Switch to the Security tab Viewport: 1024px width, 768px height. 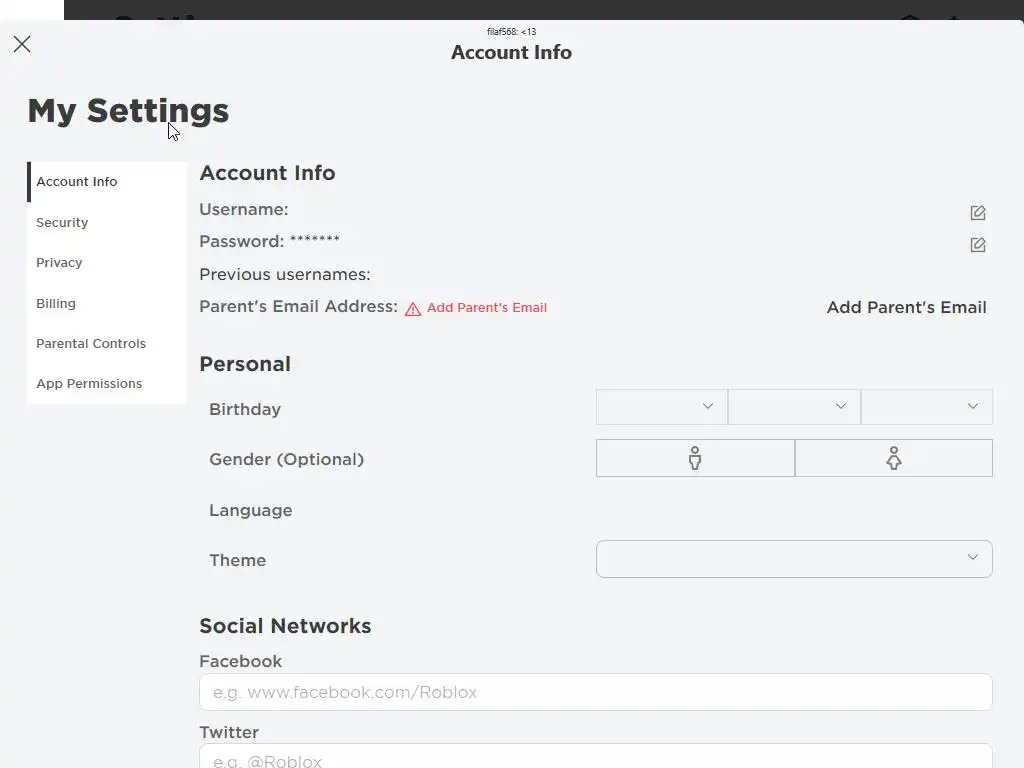[62, 223]
